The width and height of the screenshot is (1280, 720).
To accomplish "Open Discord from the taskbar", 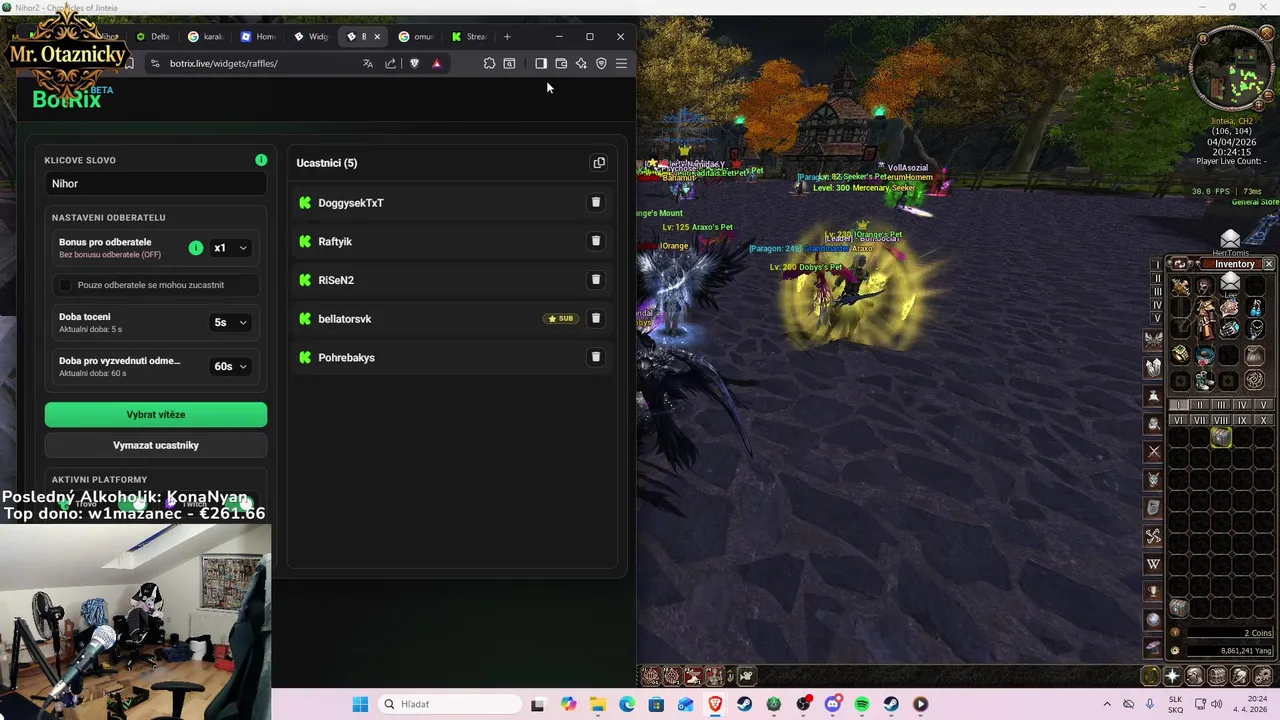I will coord(833,704).
